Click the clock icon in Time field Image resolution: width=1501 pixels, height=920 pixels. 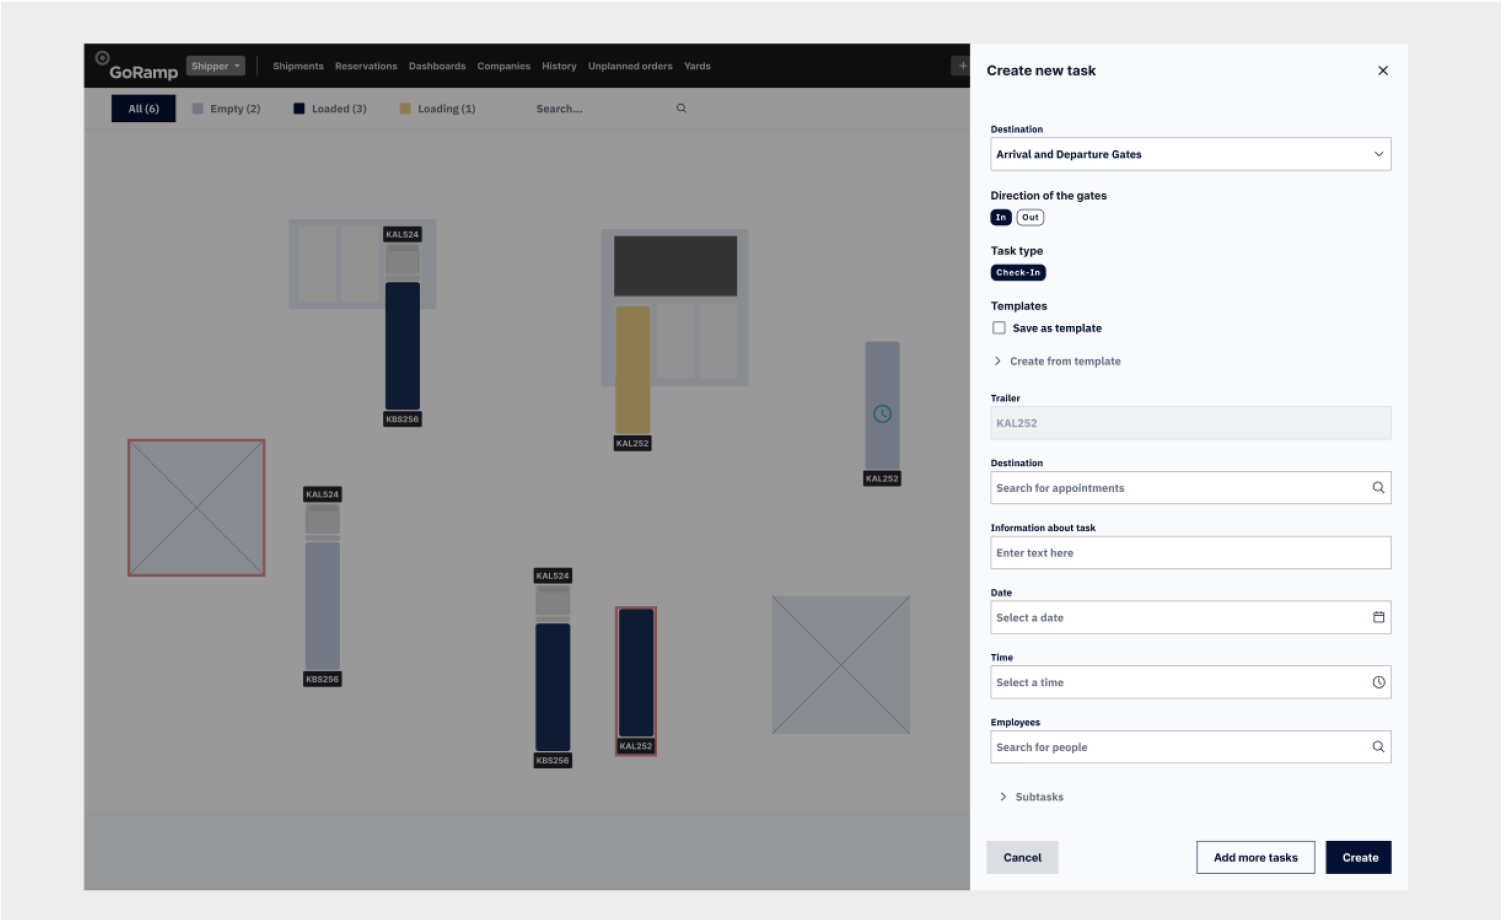tap(1378, 682)
